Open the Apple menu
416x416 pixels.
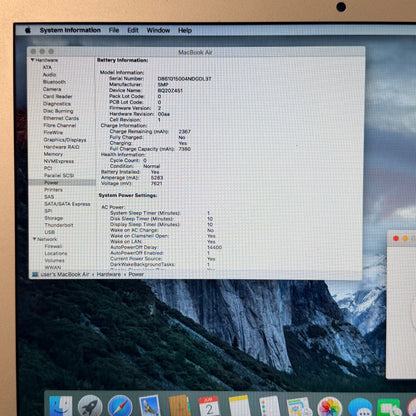click(28, 30)
